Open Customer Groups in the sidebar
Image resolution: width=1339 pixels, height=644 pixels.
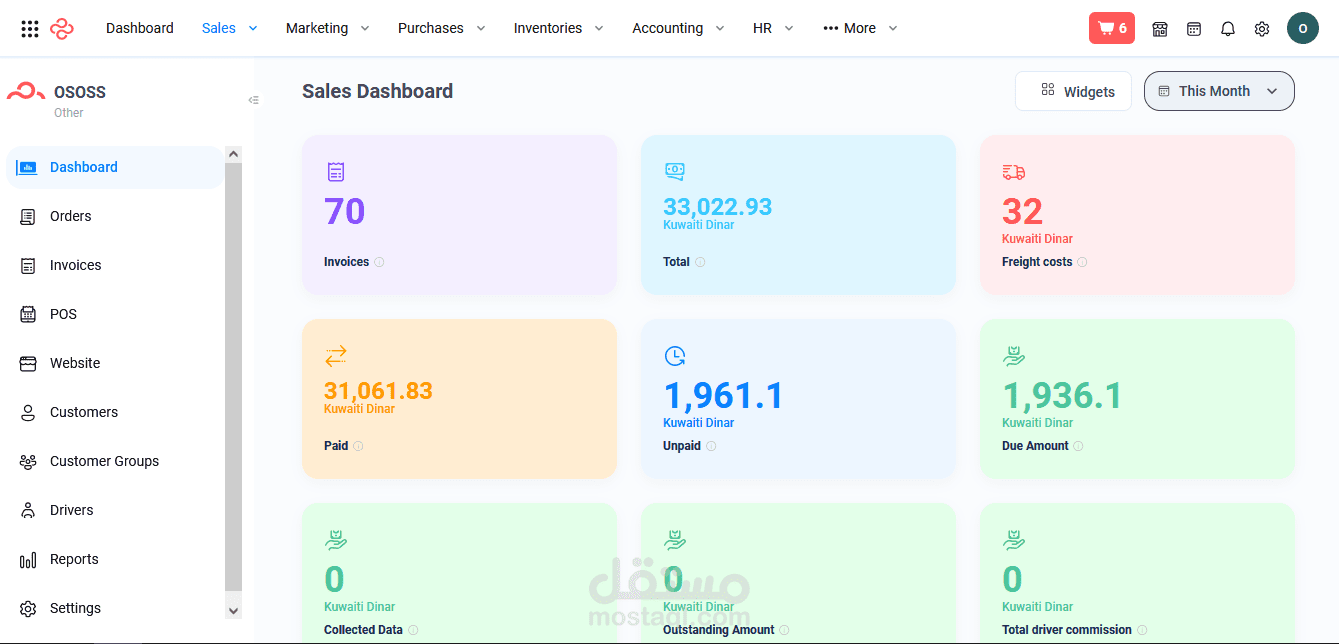[104, 461]
